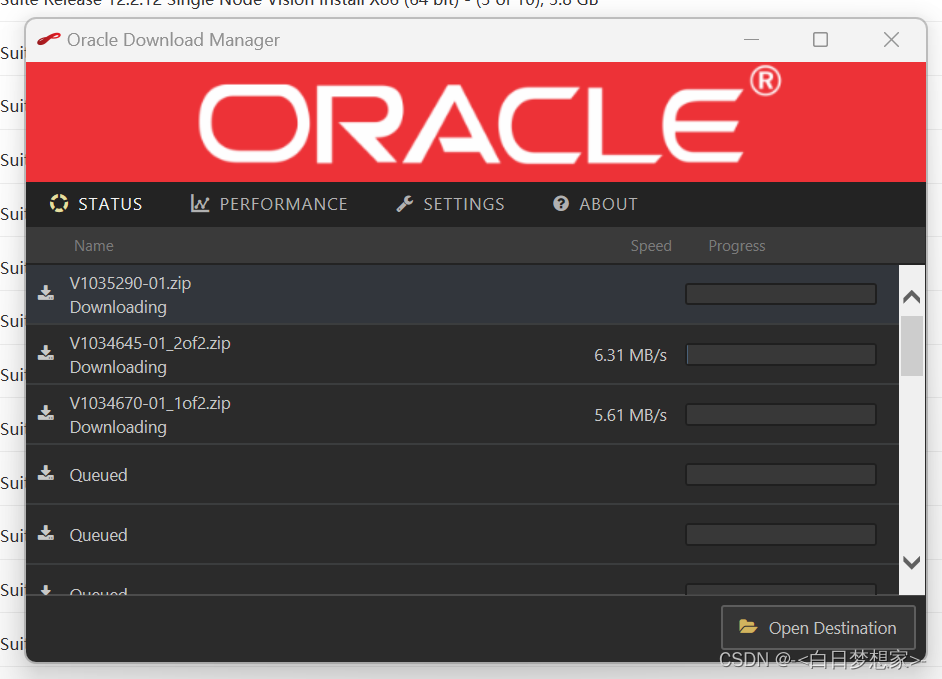This screenshot has height=679, width=942.
Task: Click the Settings wrench icon
Action: click(x=403, y=203)
